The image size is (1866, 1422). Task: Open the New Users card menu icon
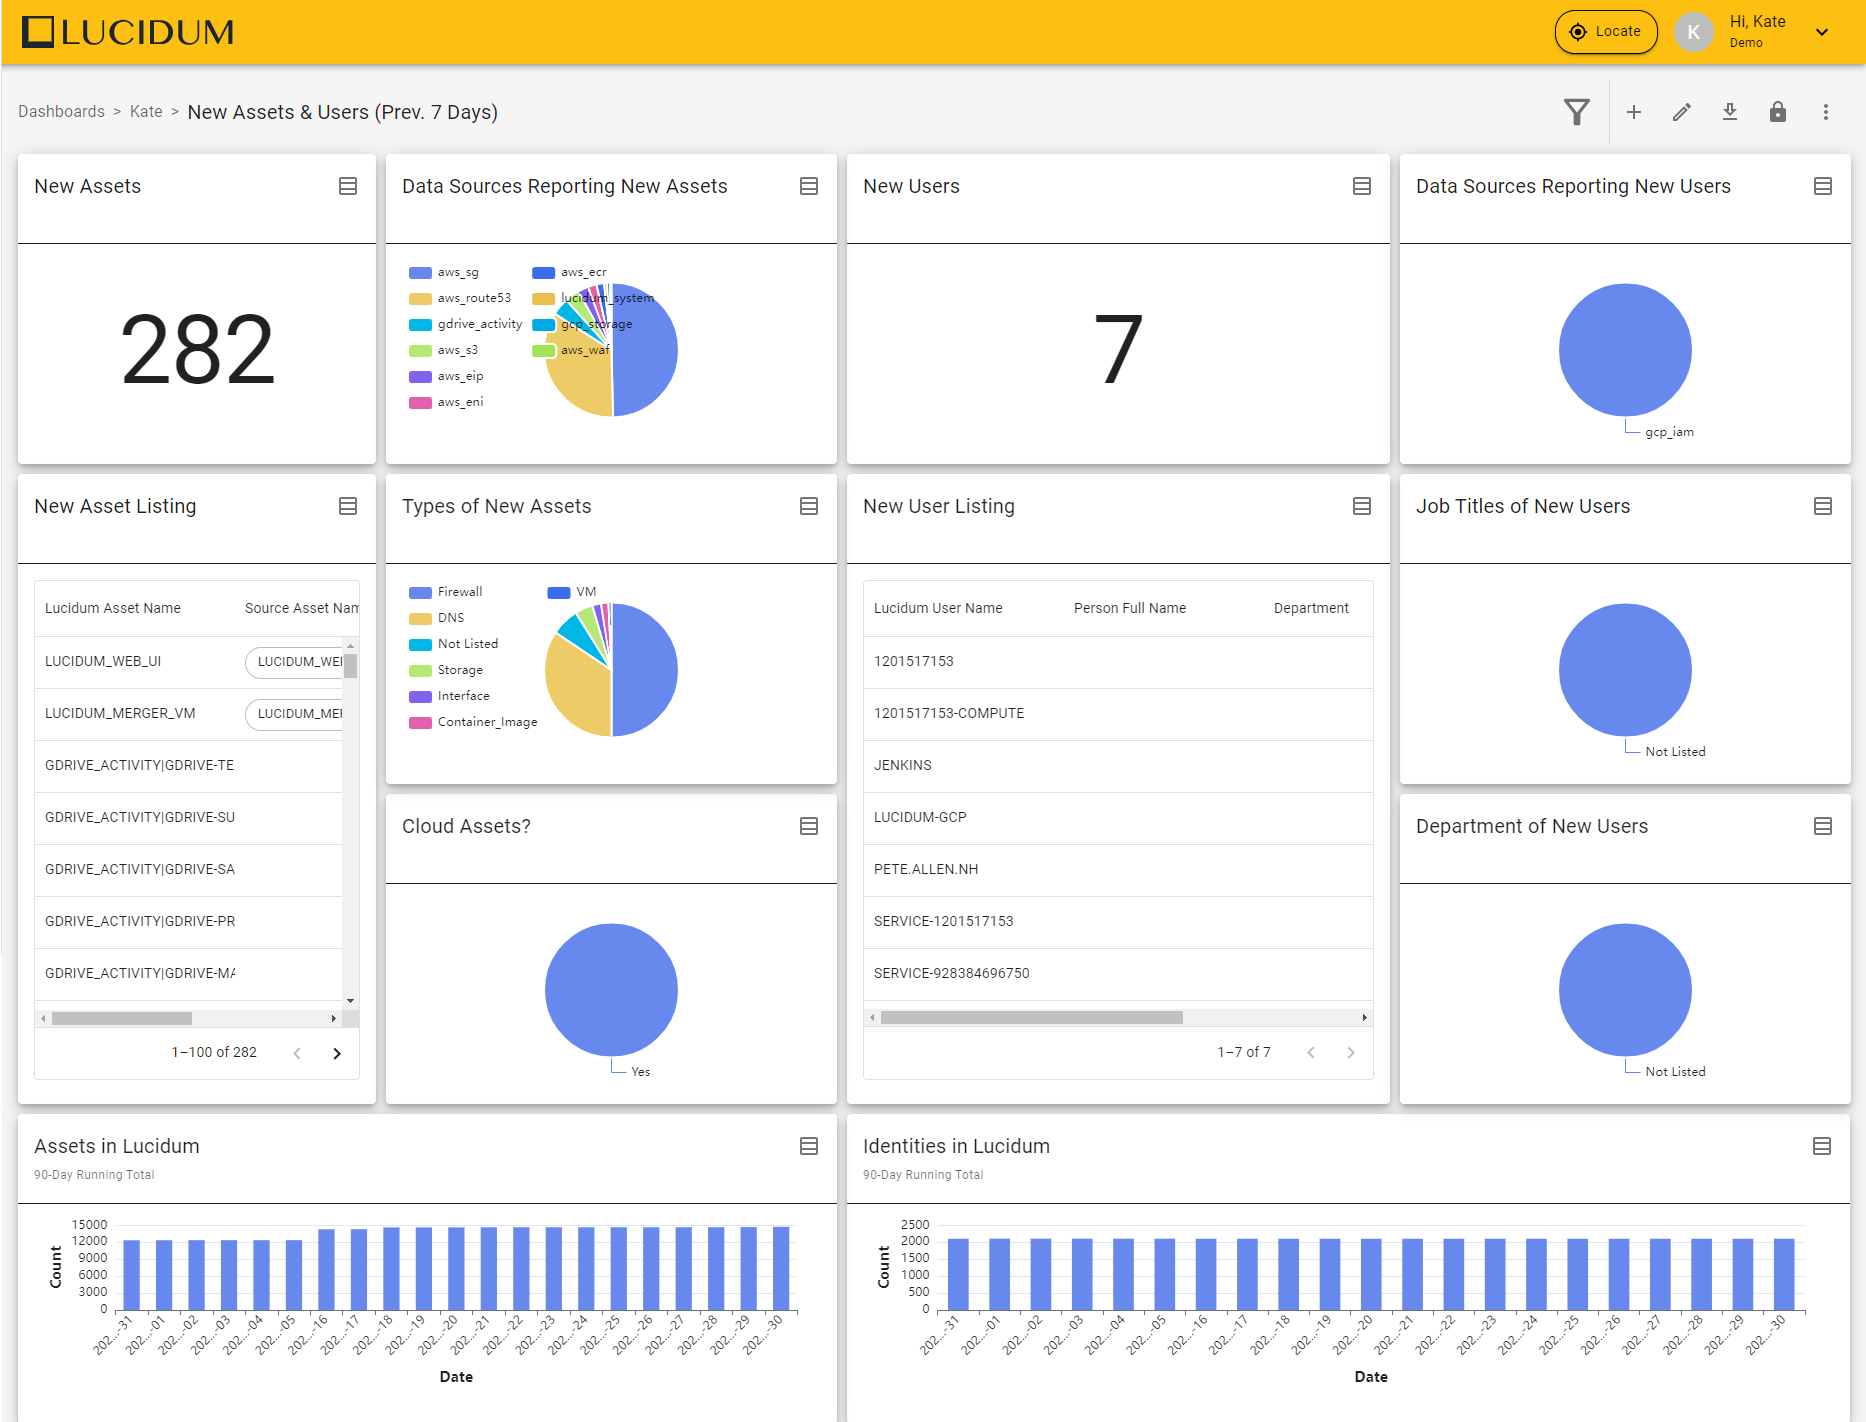click(x=1362, y=186)
